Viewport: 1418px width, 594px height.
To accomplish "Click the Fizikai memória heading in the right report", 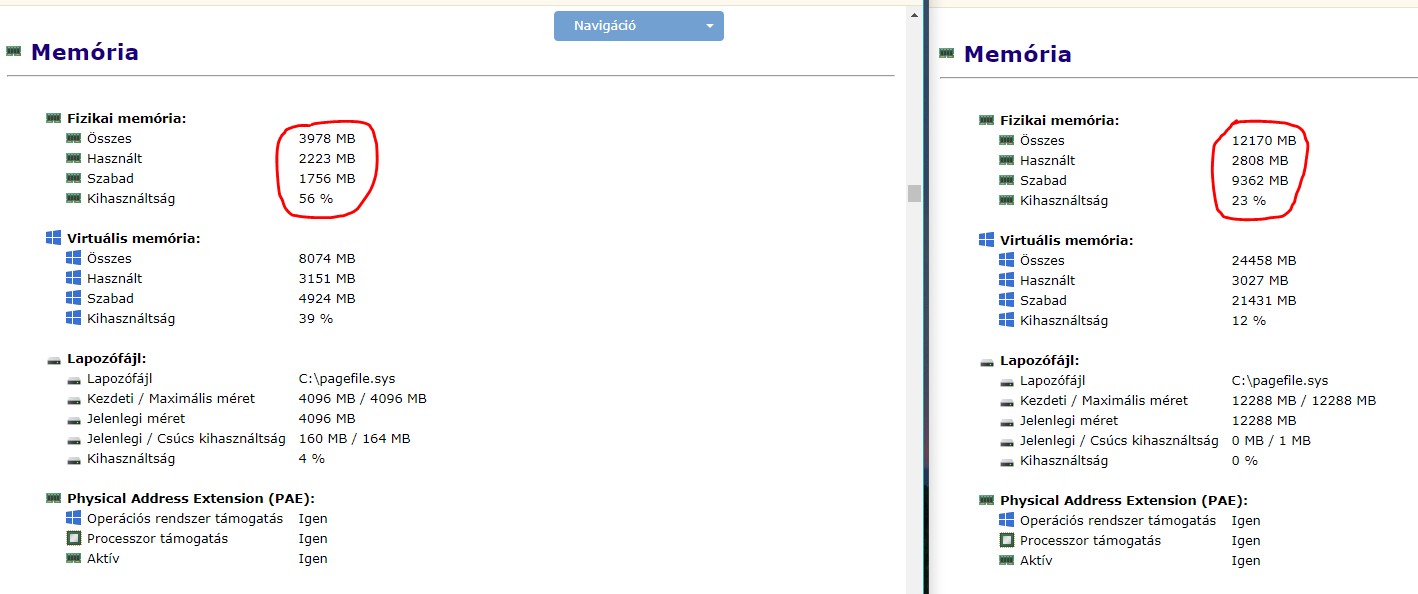I will point(1060,120).
